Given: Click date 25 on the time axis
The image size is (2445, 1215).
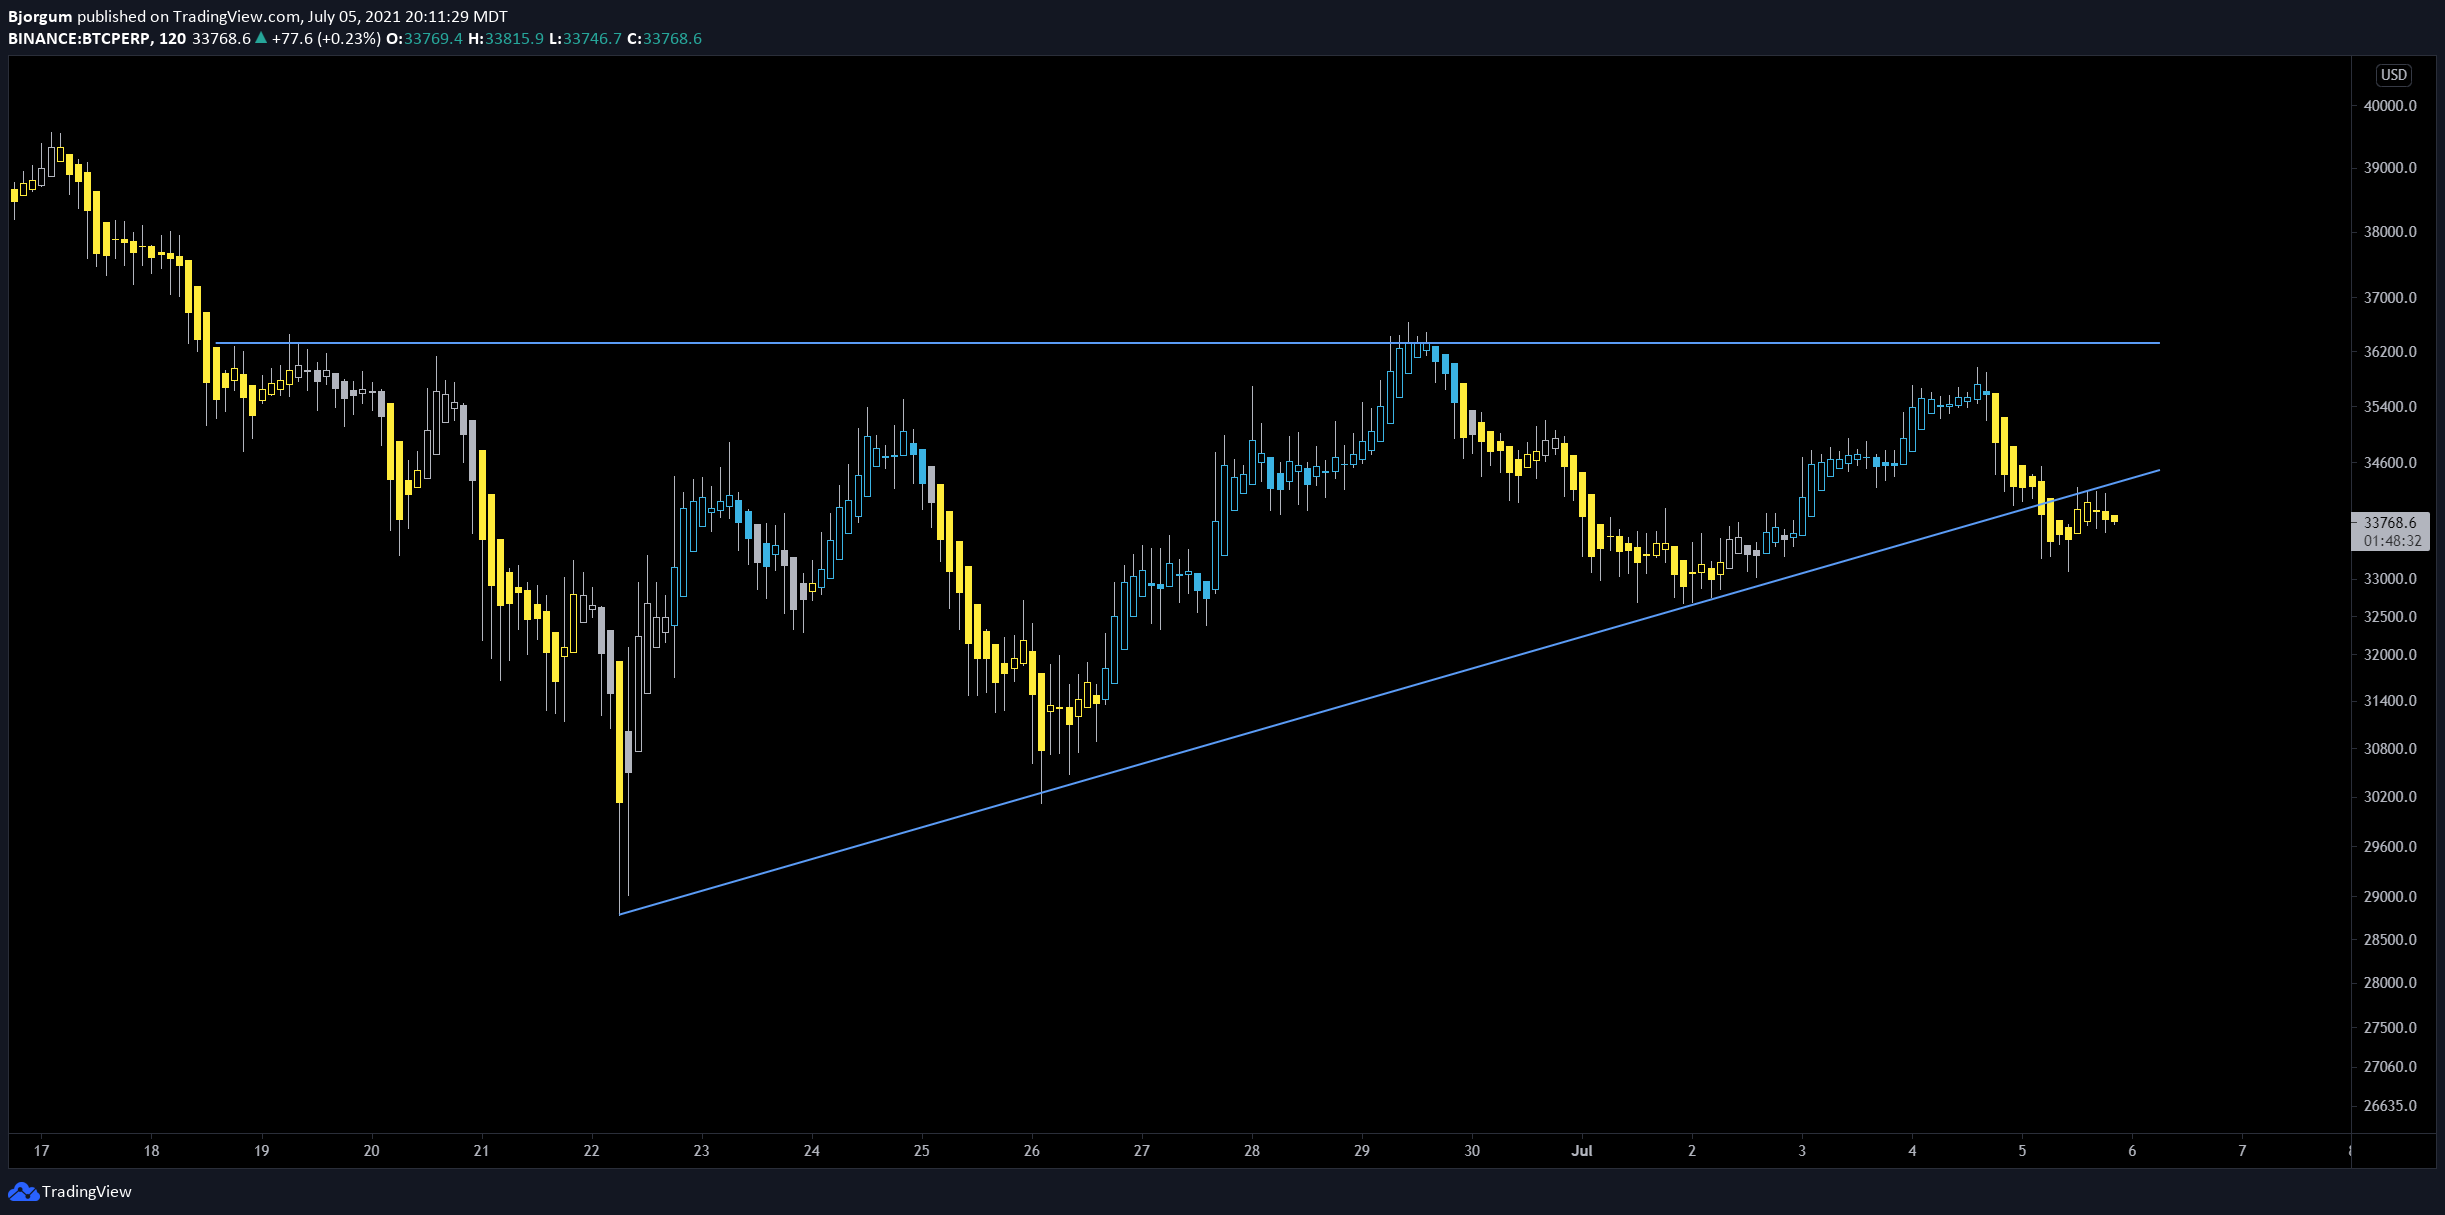Looking at the screenshot, I should click(922, 1151).
